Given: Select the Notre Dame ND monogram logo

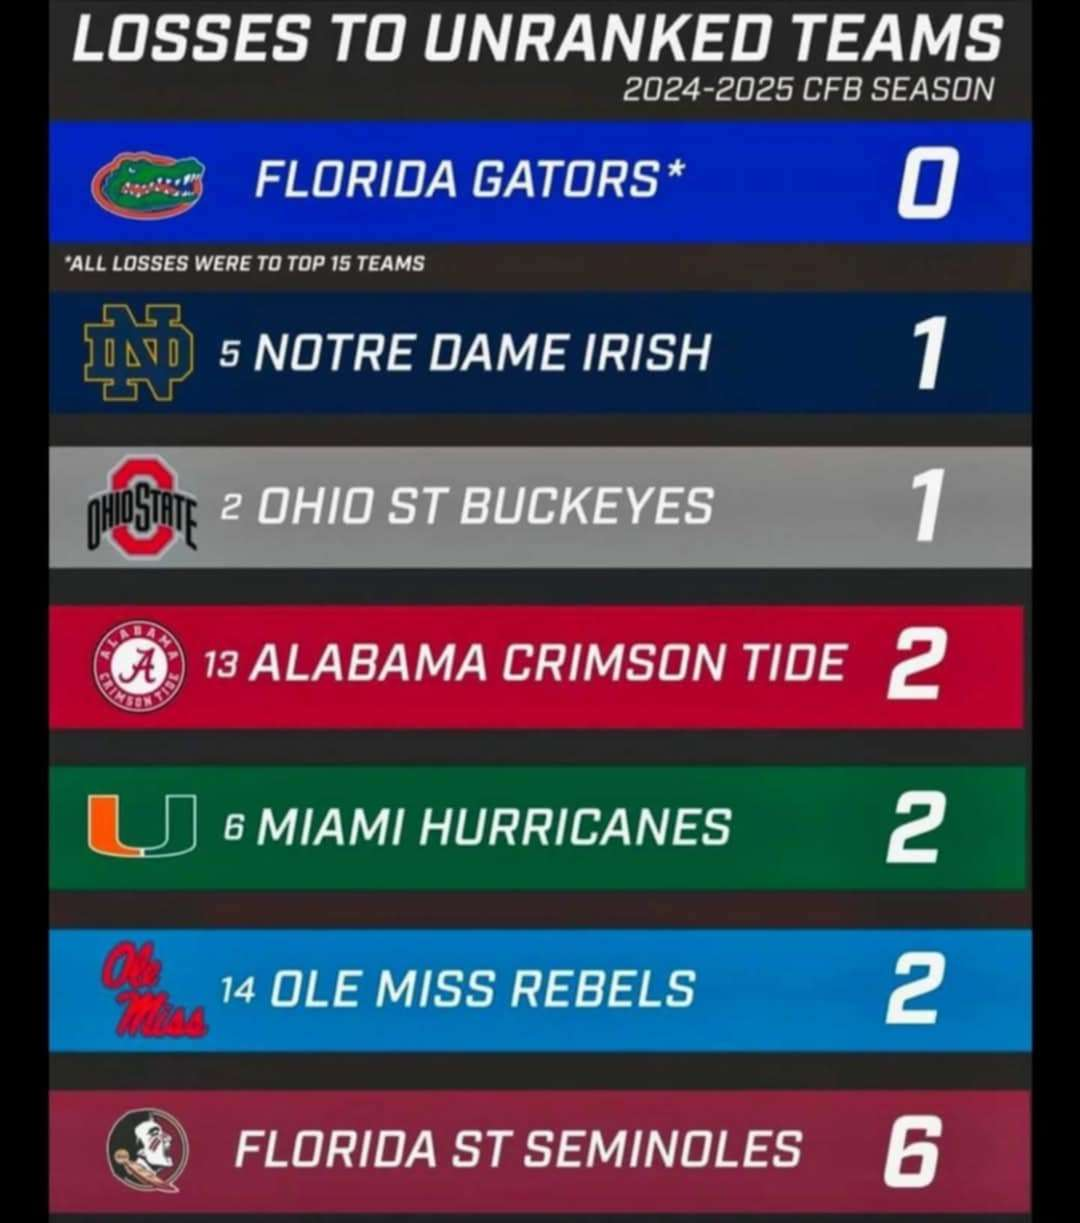Looking at the screenshot, I should [139, 352].
